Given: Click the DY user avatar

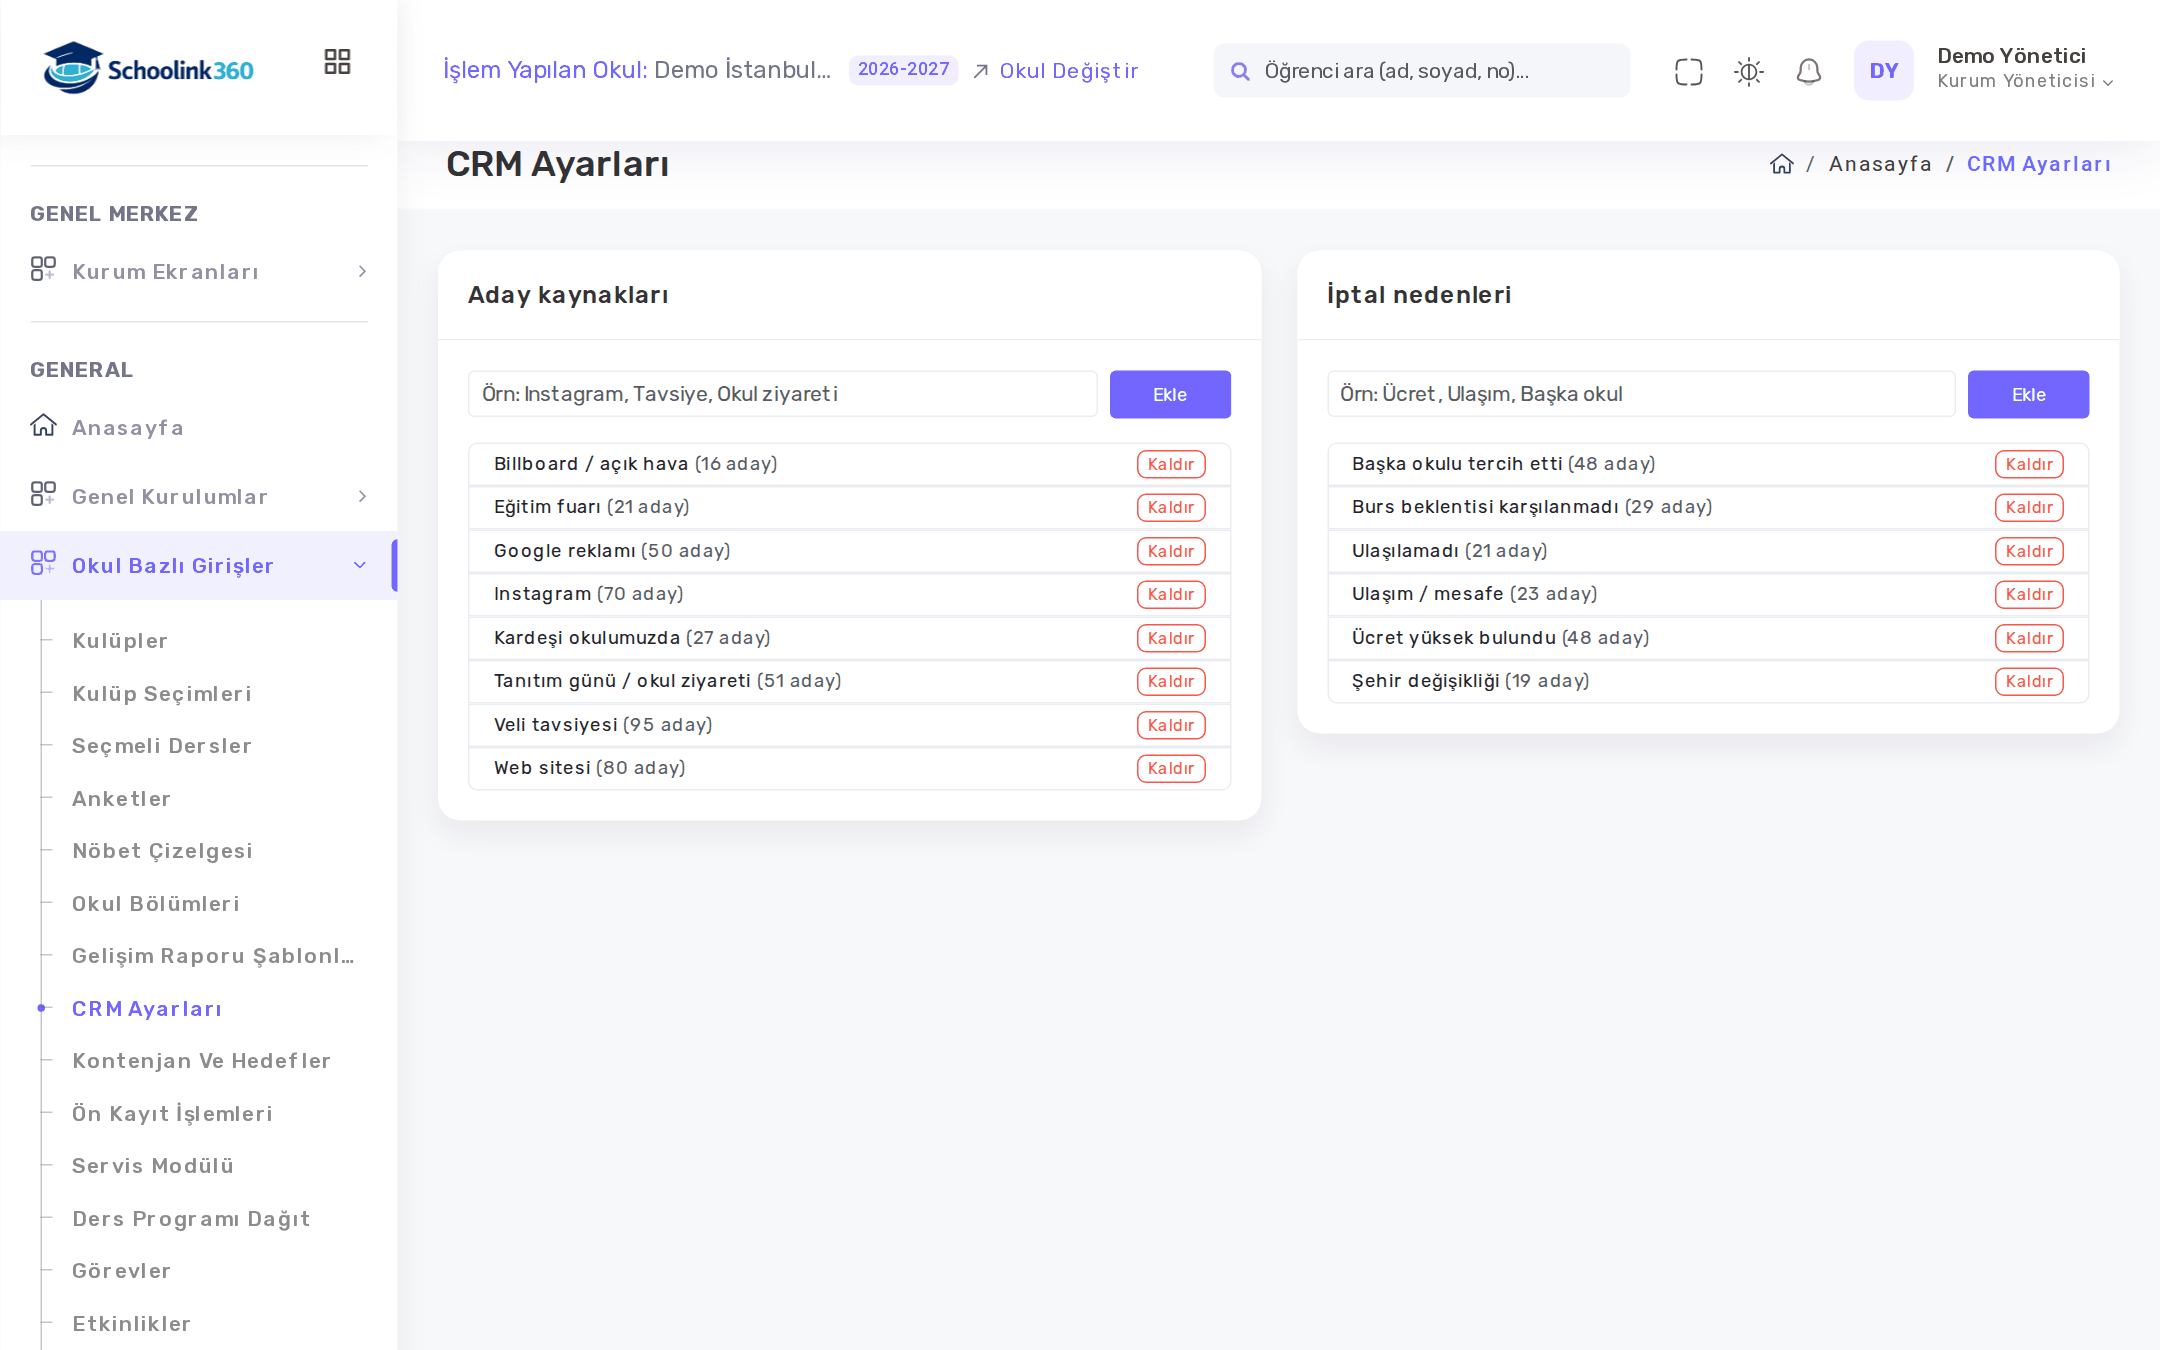Looking at the screenshot, I should pos(1883,70).
